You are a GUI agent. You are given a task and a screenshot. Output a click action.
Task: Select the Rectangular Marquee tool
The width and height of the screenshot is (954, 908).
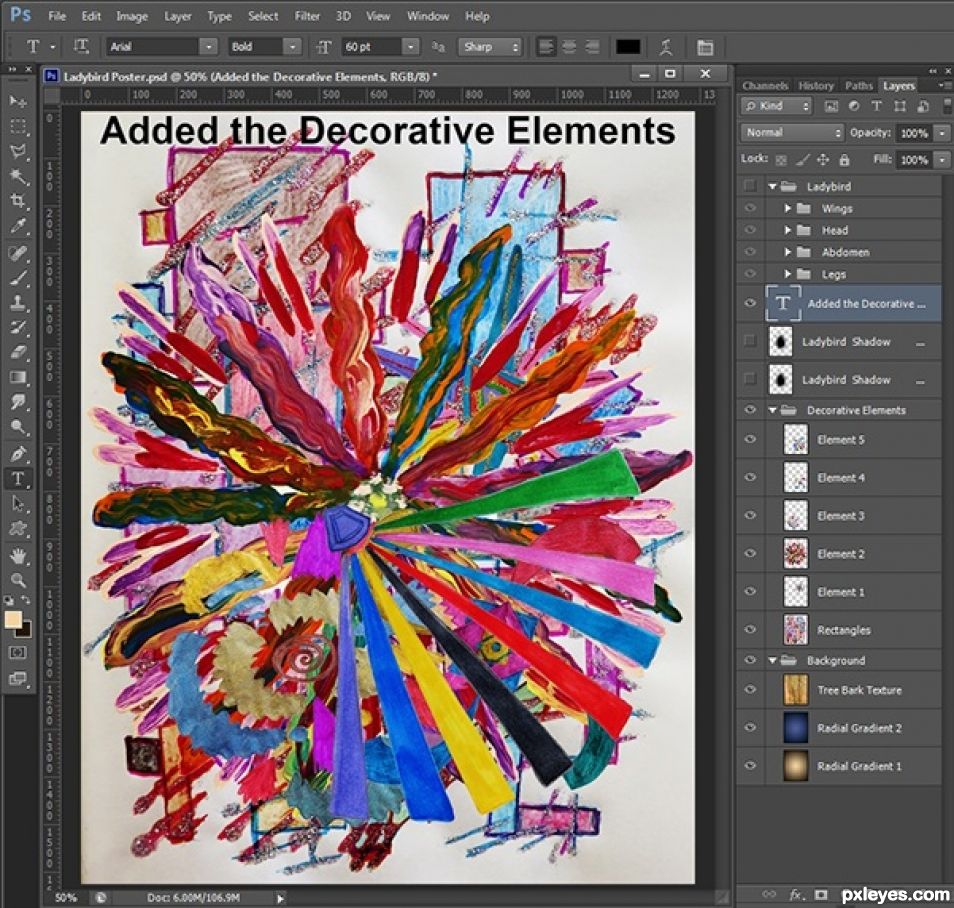[18, 127]
